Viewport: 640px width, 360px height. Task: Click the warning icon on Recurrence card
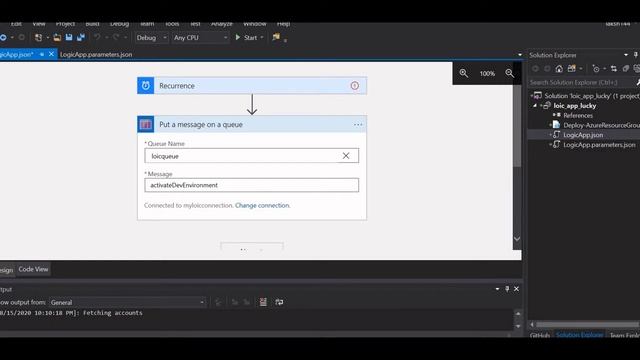point(355,86)
